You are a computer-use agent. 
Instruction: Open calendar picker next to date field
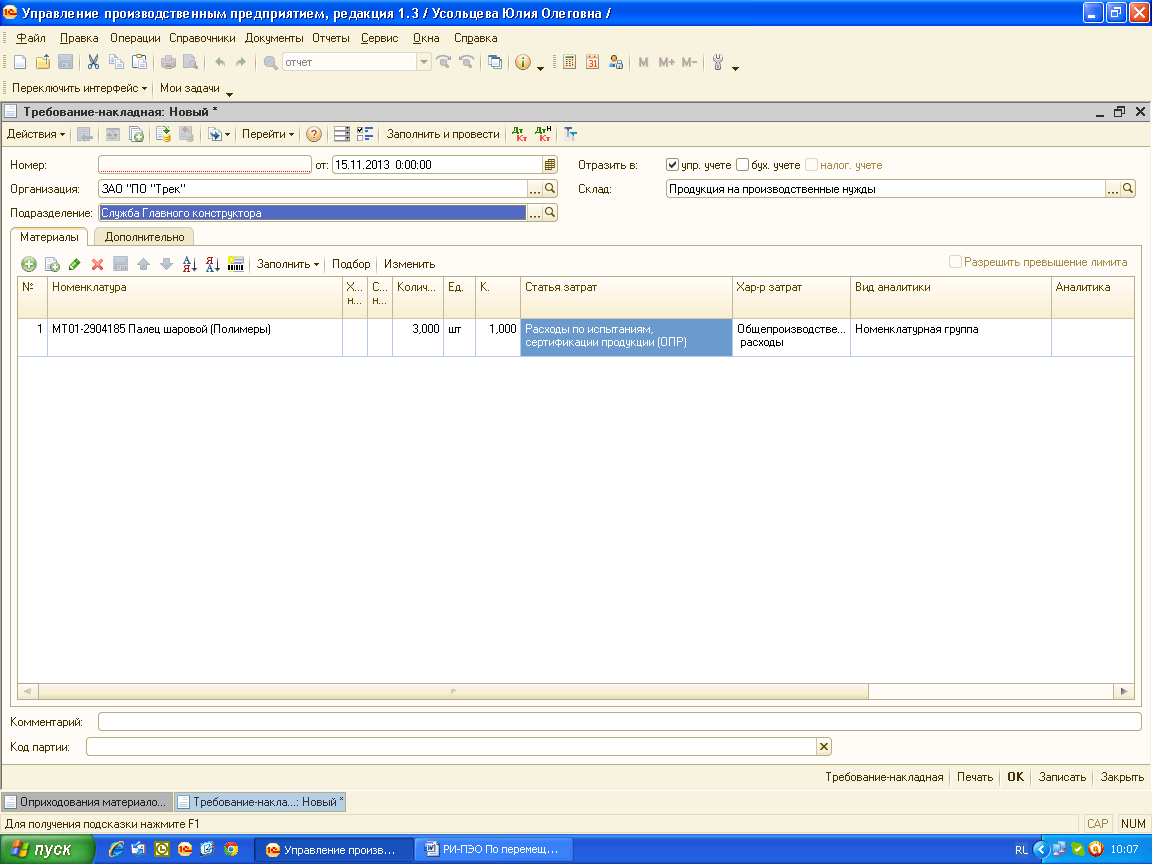550,165
